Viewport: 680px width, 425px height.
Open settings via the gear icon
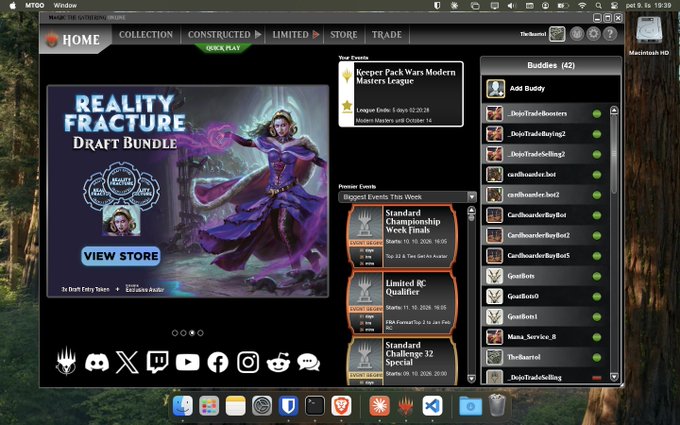tap(593, 34)
